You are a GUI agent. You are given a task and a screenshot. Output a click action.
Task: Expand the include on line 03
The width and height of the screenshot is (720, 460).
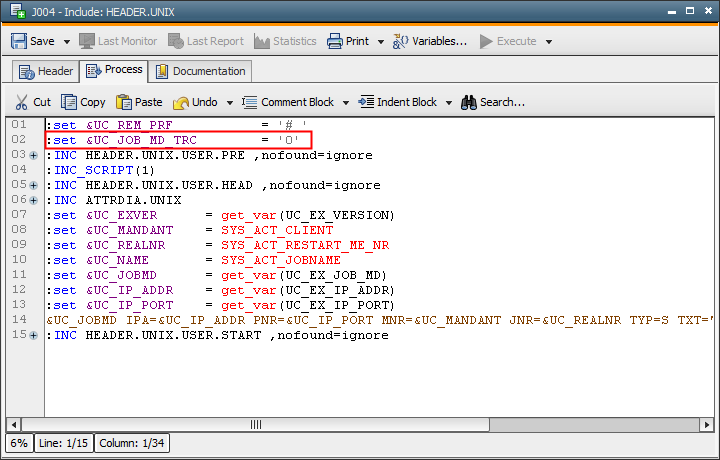click(x=34, y=156)
